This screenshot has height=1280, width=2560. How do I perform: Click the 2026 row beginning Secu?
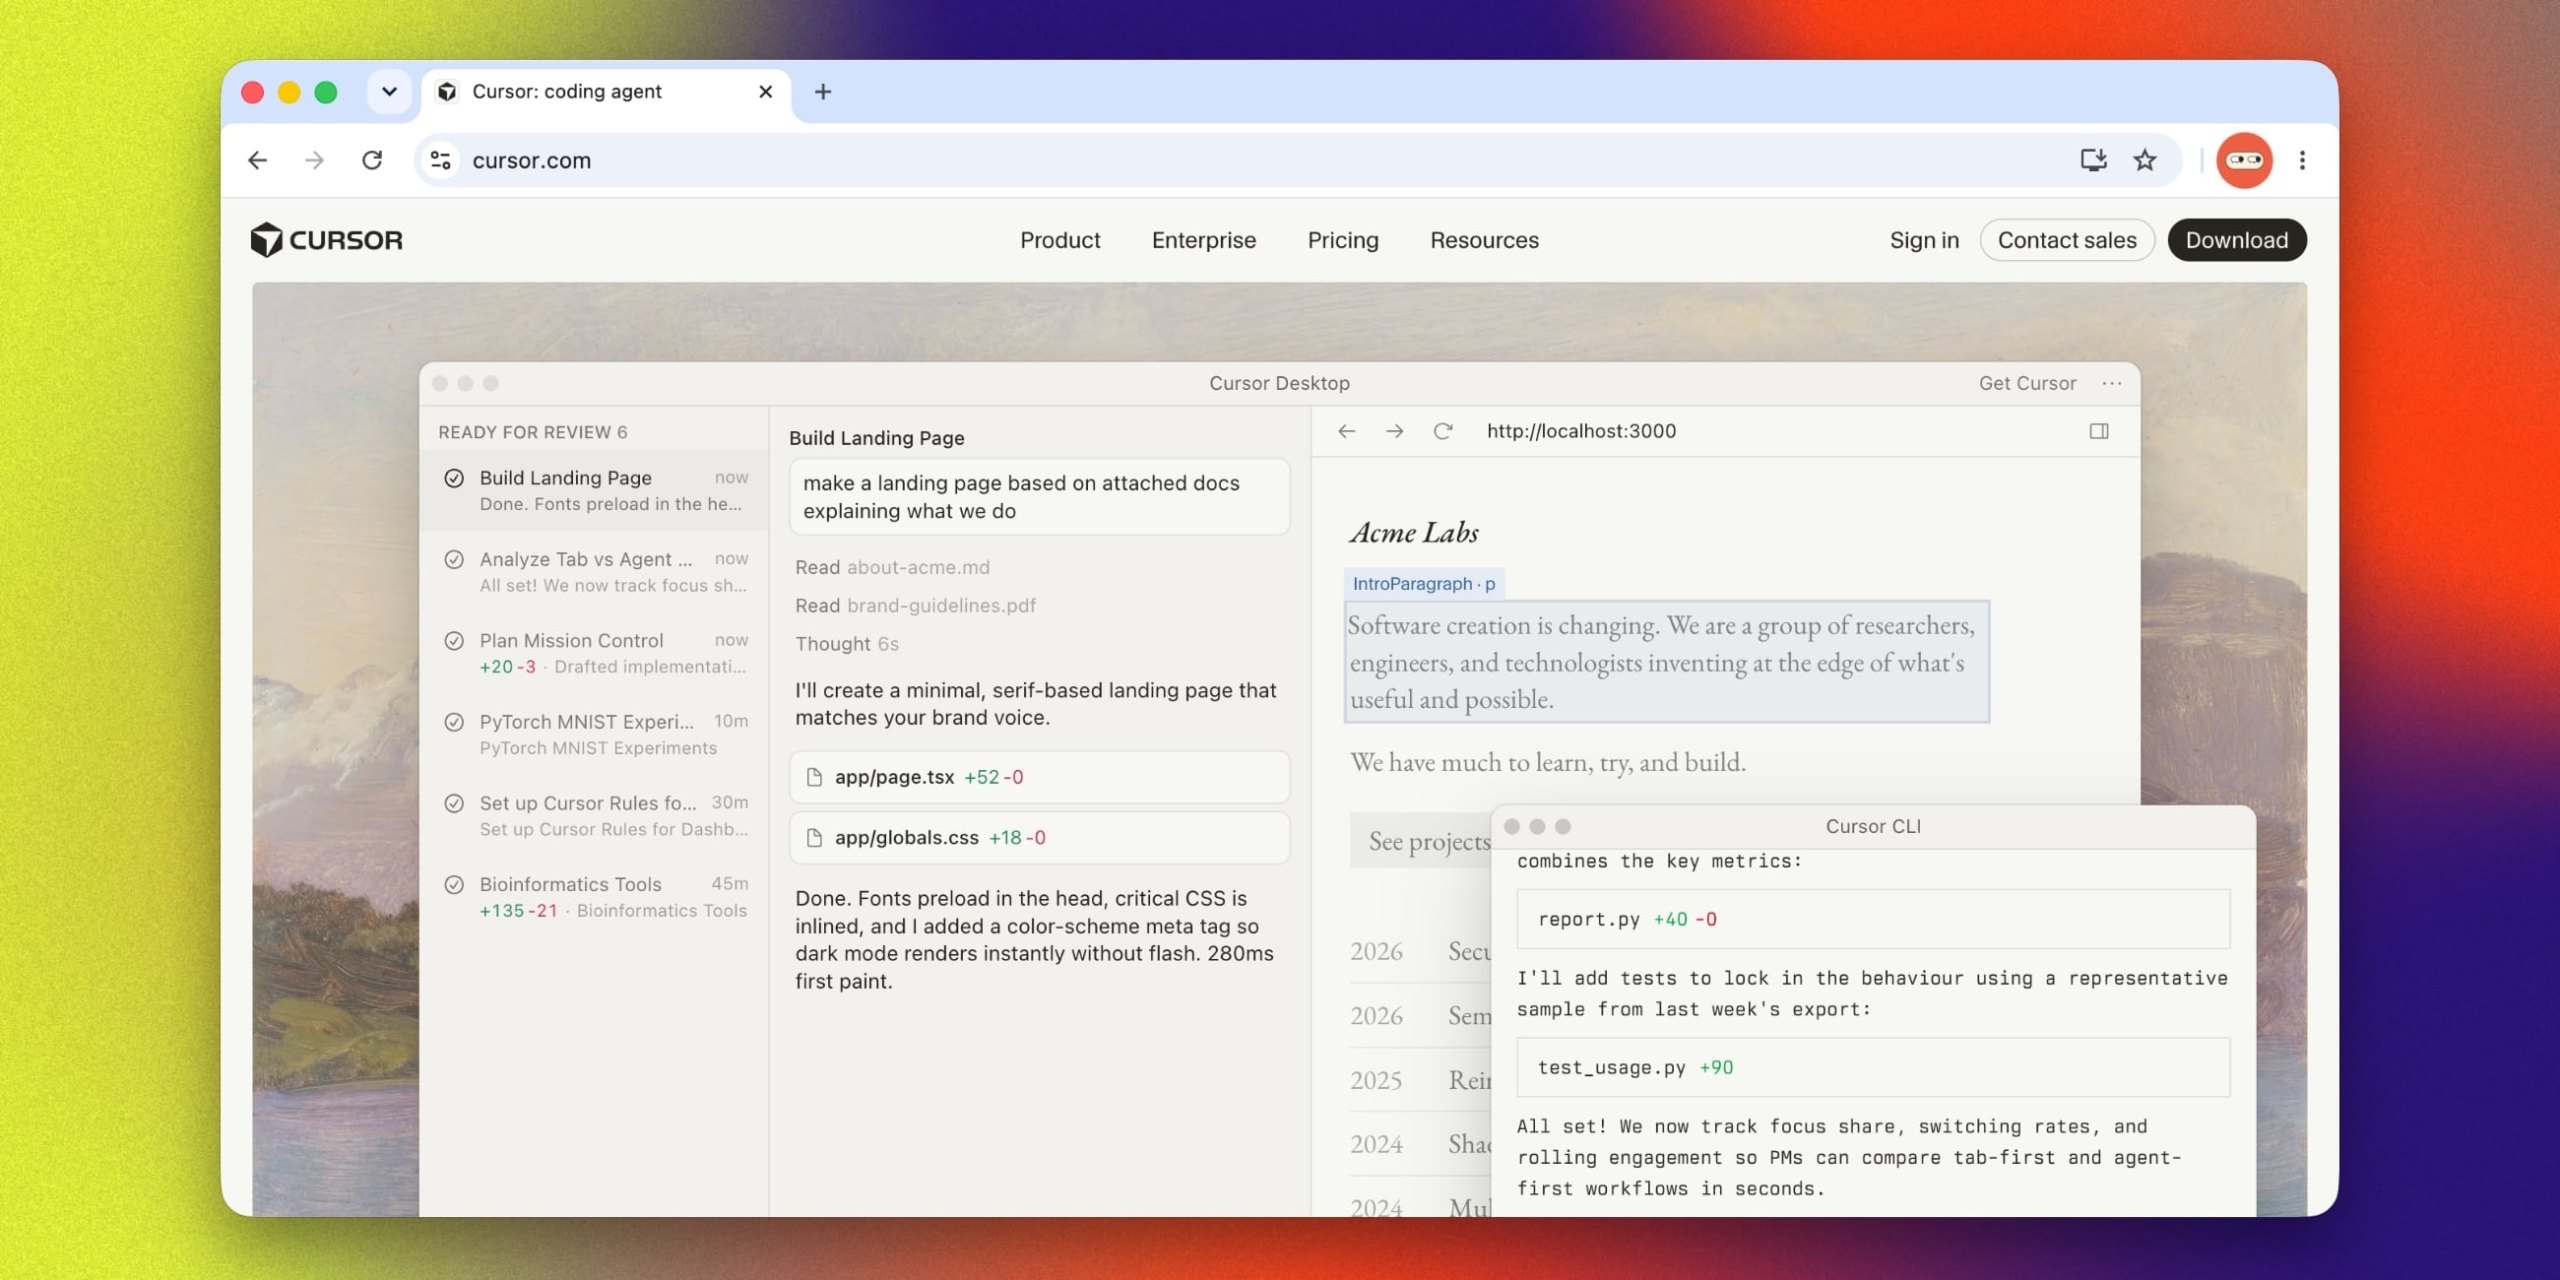pyautogui.click(x=1420, y=951)
